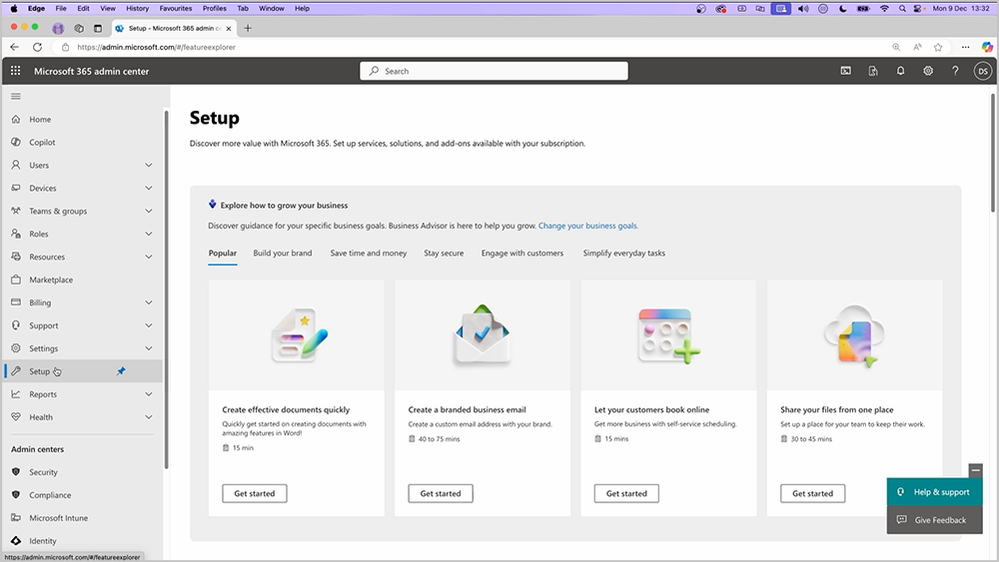Open macOS Wi-Fi status icon
The width and height of the screenshot is (999, 562).
884,9
